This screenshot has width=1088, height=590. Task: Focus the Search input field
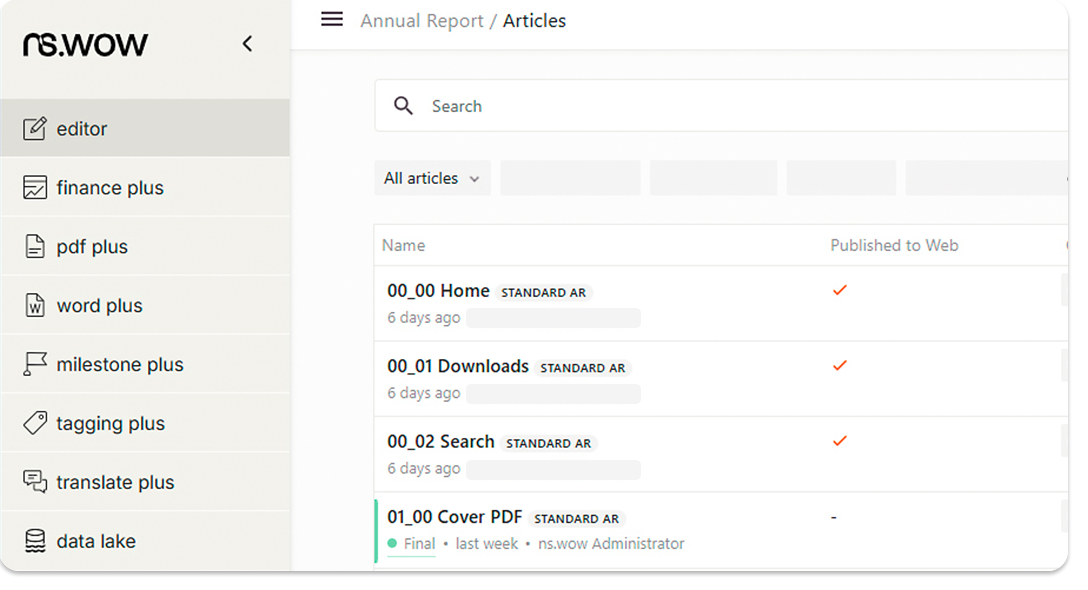coord(700,106)
